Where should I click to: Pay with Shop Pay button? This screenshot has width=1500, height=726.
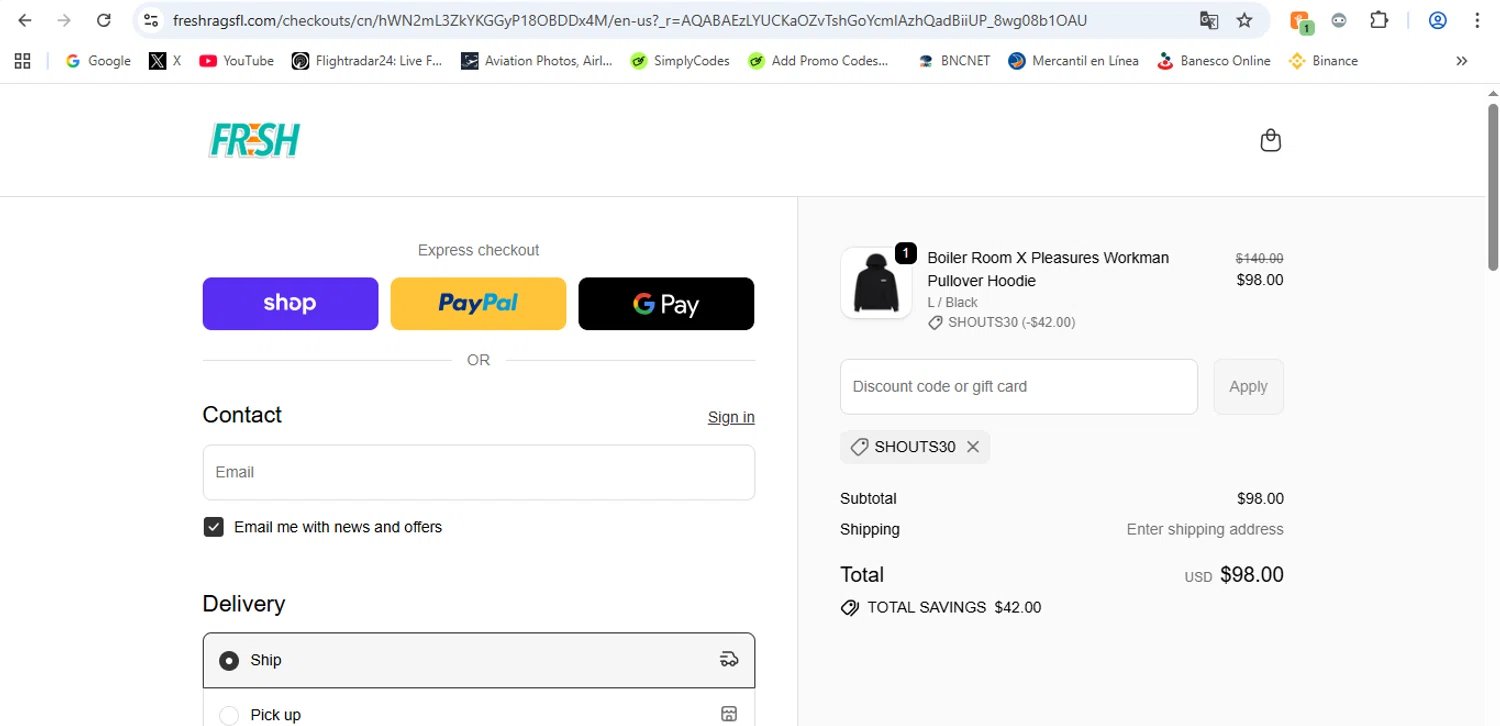pyautogui.click(x=290, y=303)
